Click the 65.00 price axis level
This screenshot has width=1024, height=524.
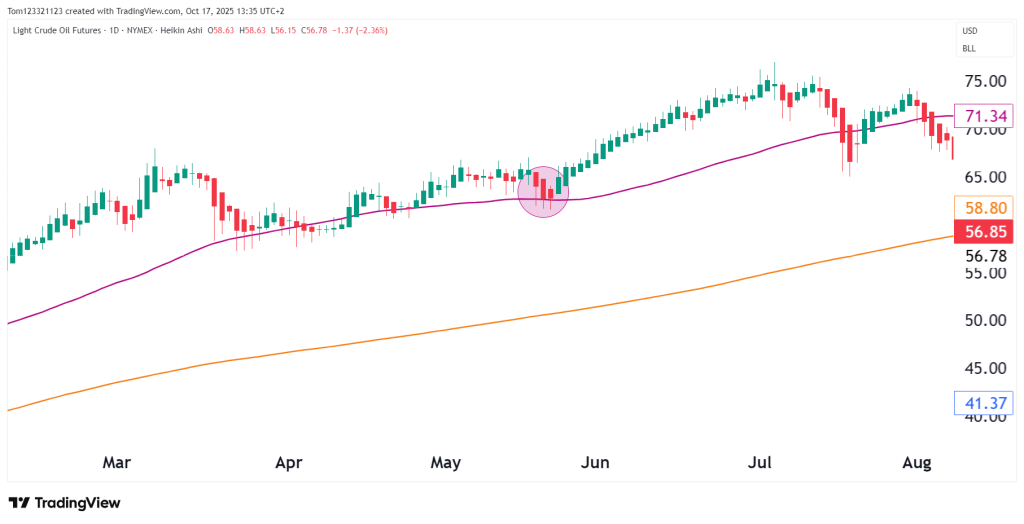(x=984, y=177)
